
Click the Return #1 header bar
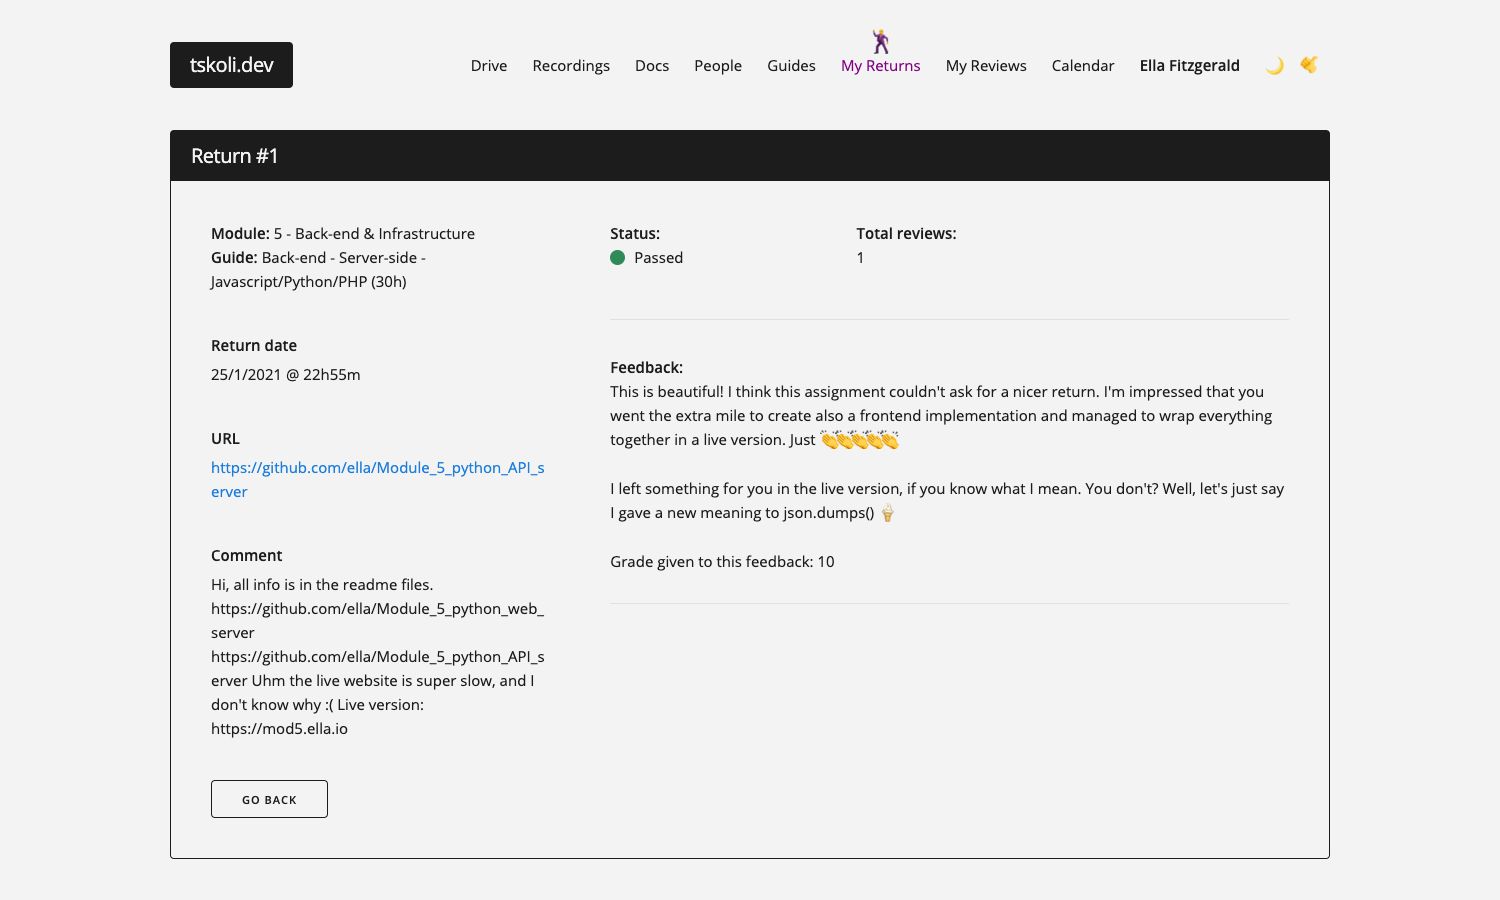pos(750,156)
